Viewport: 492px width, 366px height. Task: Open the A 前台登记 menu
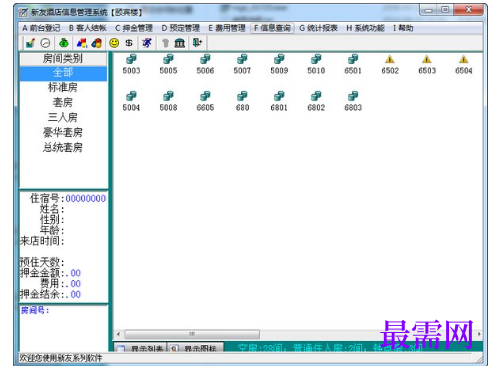click(41, 28)
